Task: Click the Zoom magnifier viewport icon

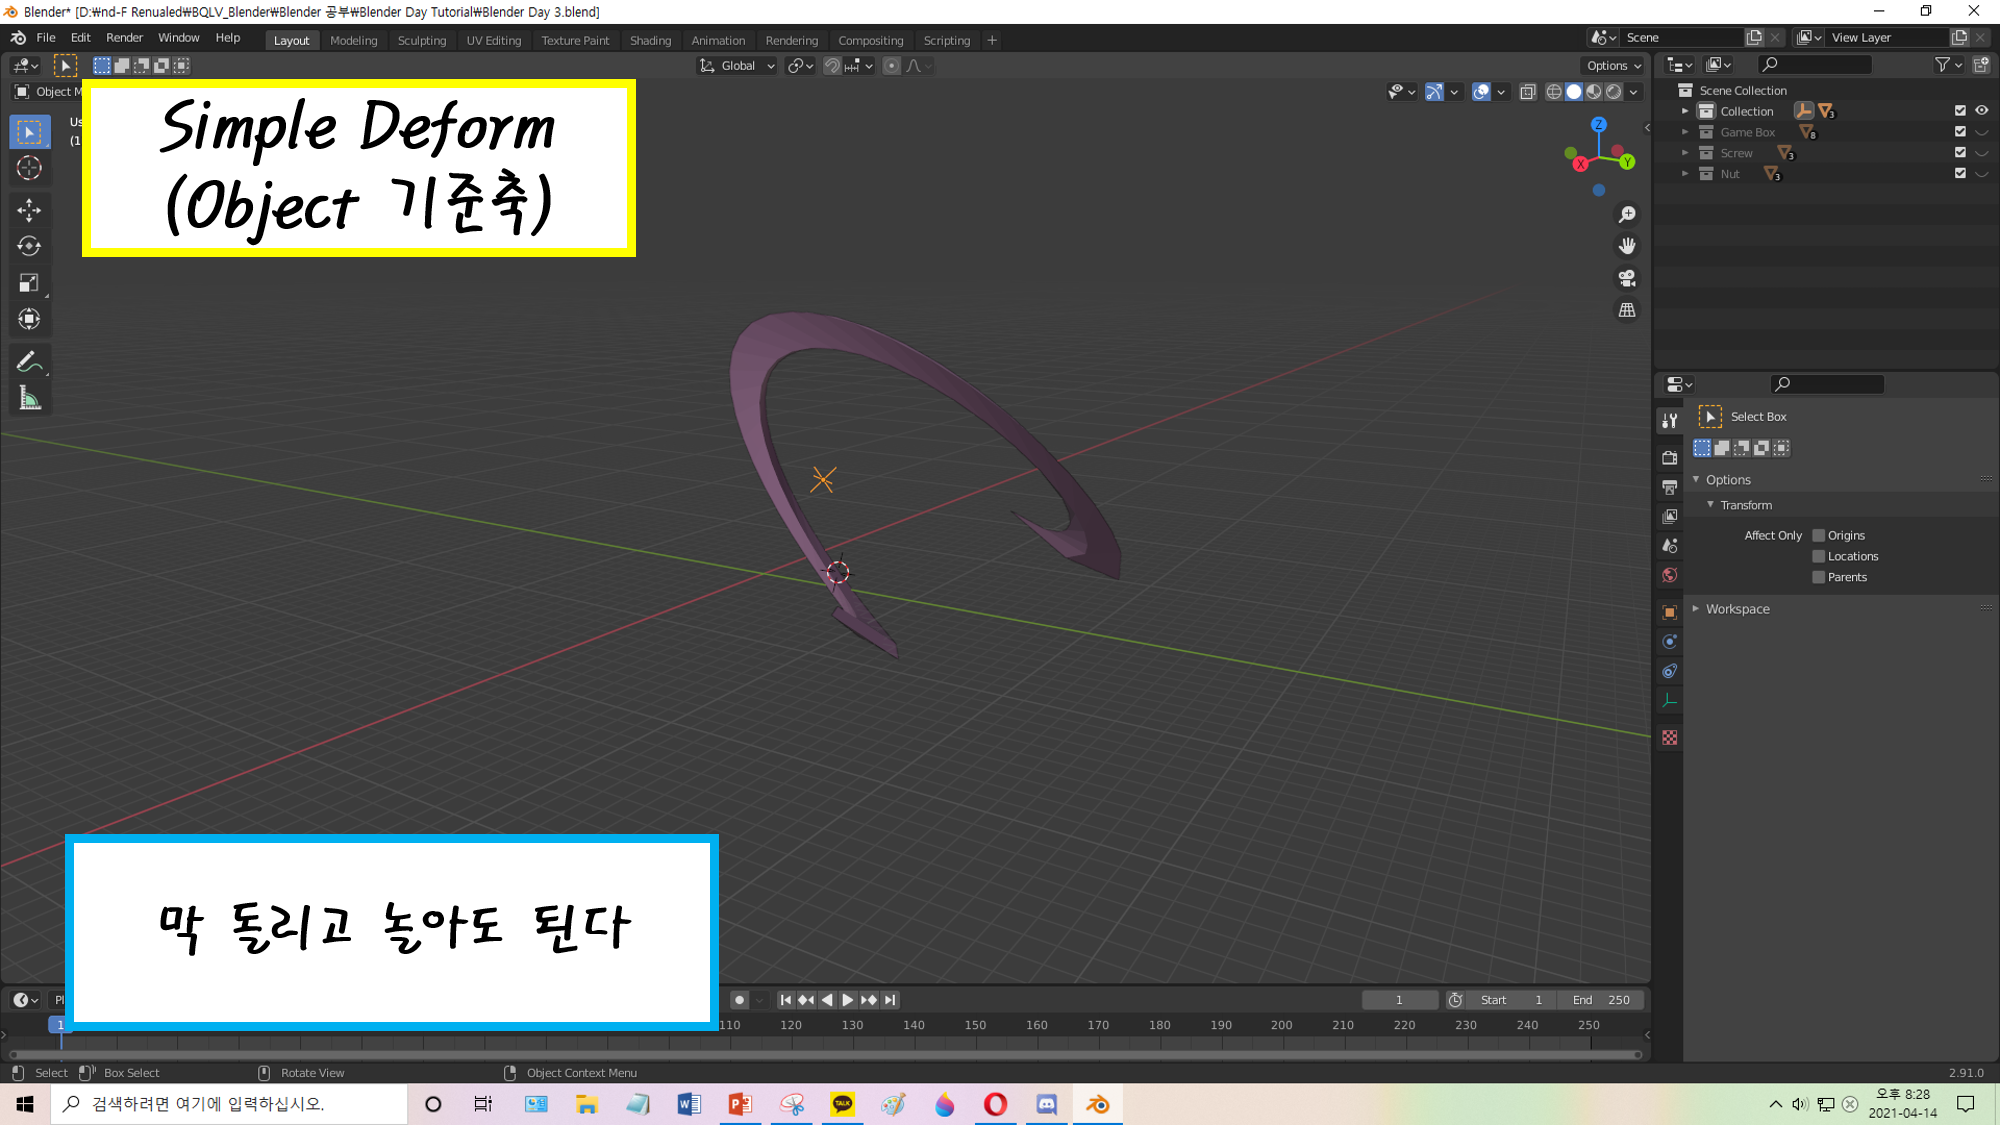Action: [x=1627, y=215]
